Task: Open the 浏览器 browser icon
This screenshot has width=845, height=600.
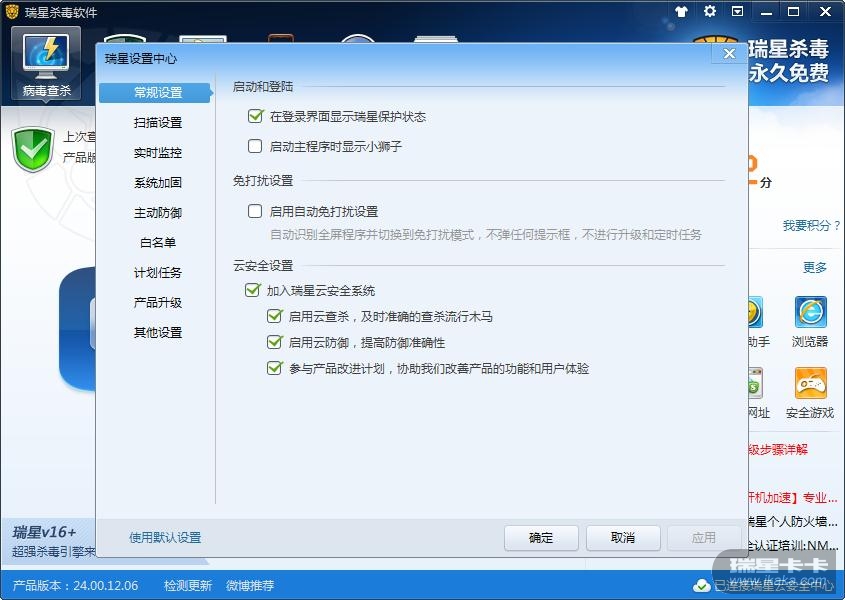Action: tap(810, 322)
